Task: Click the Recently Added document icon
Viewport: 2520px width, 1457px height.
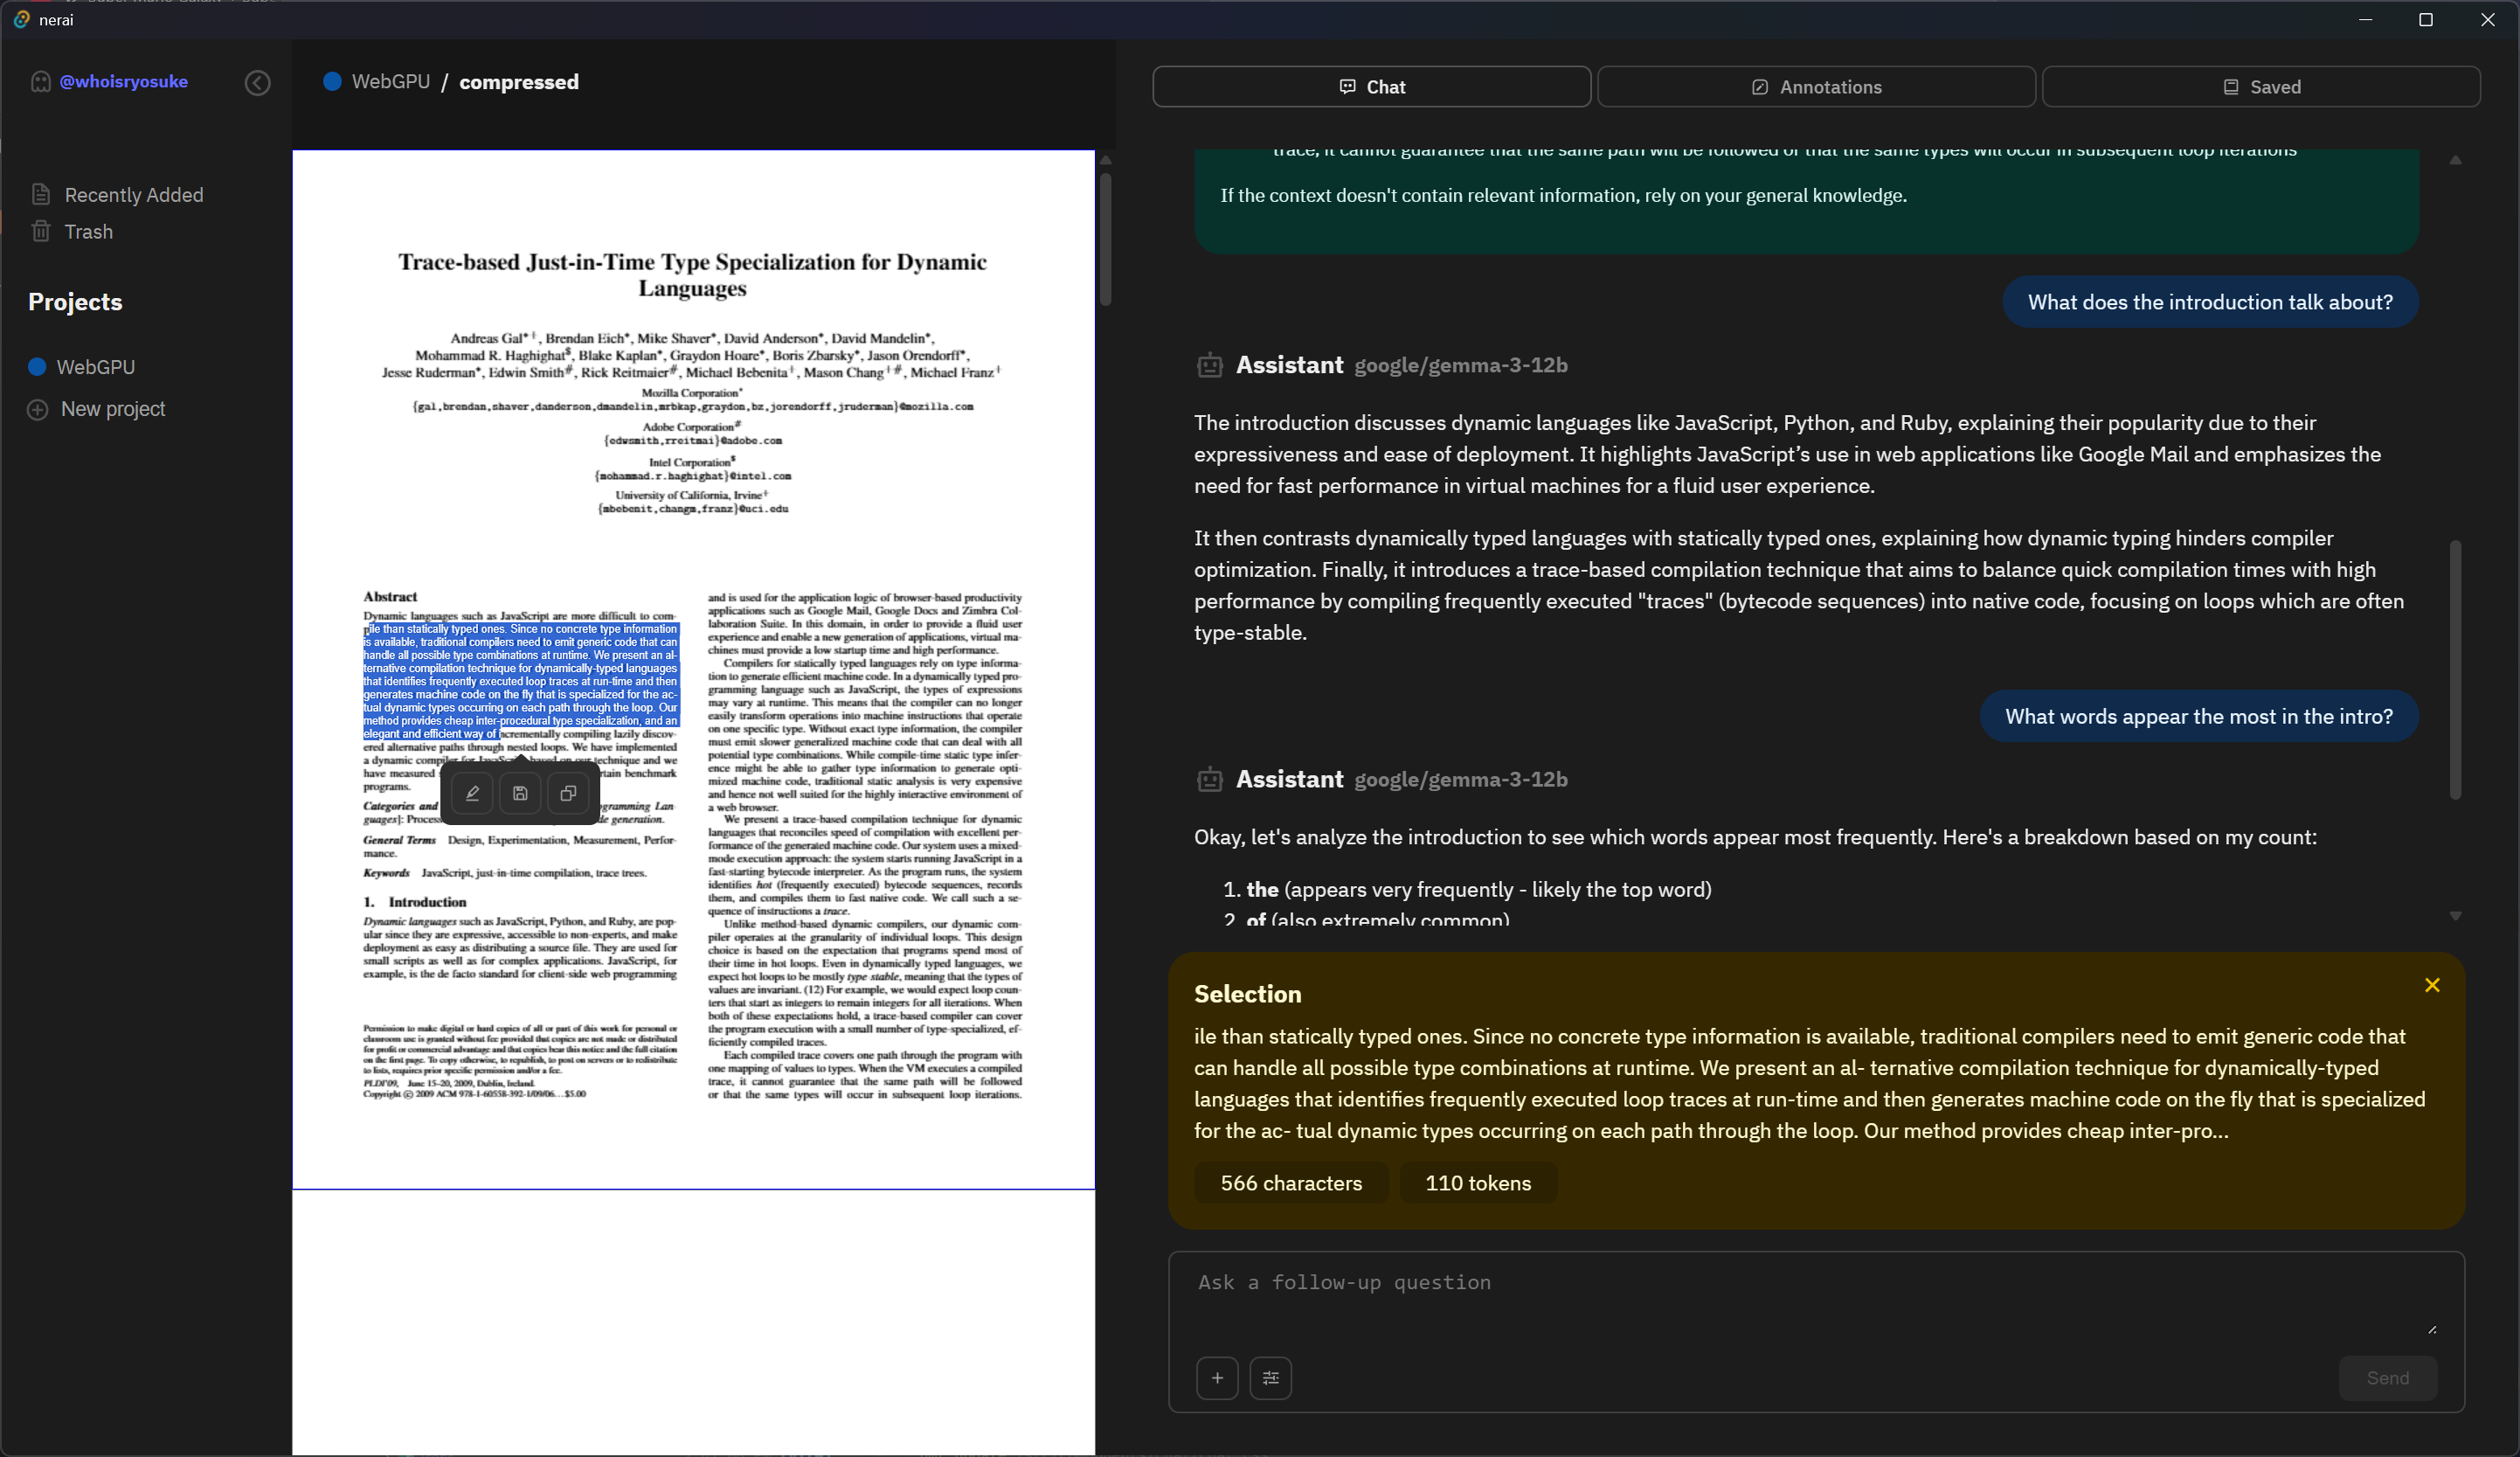Action: (42, 194)
